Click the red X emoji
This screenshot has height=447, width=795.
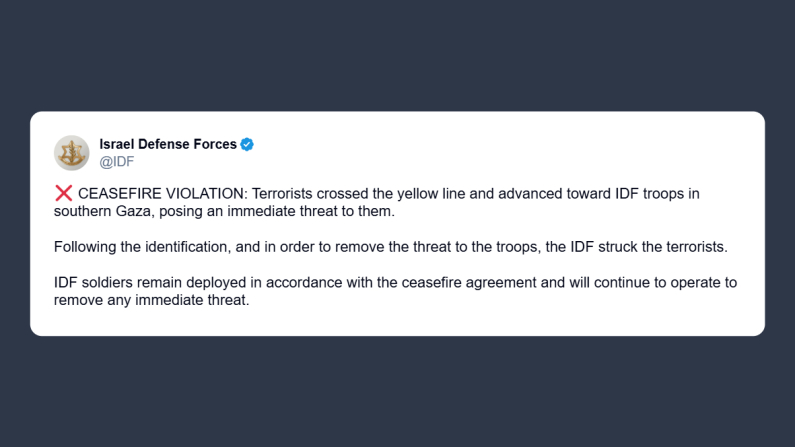tap(64, 194)
